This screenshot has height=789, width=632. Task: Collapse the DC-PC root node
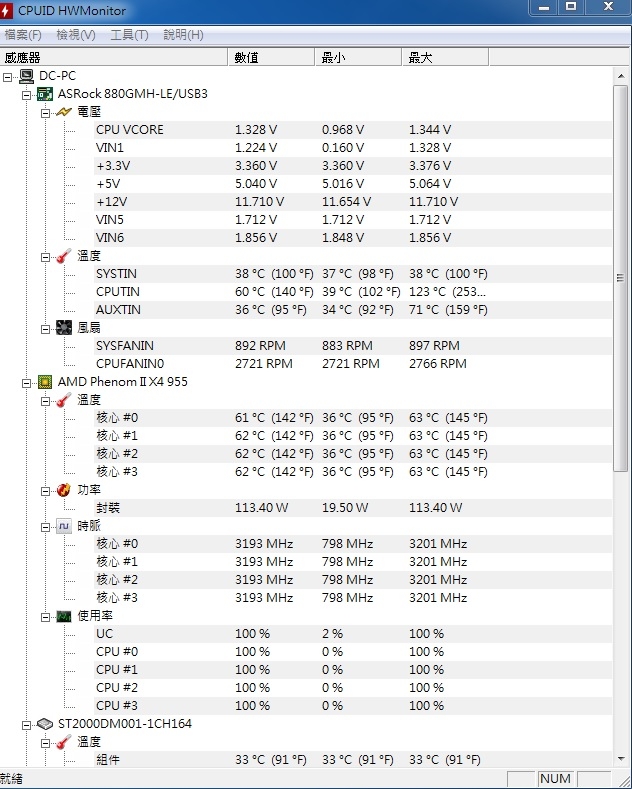point(7,77)
